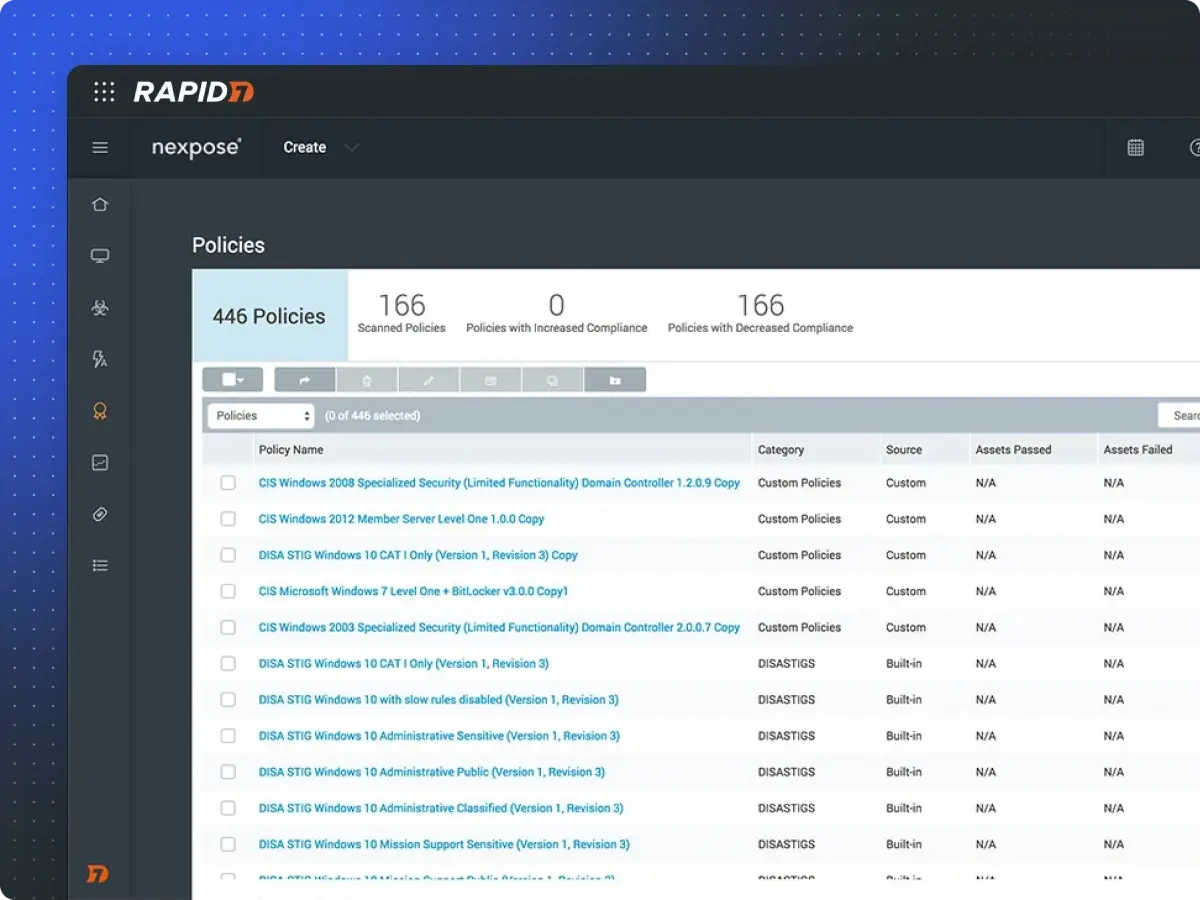Screen dimensions: 1200x900
Task: Open DISA STIG Windows 10 Administrative Classified policy
Action: 441,808
